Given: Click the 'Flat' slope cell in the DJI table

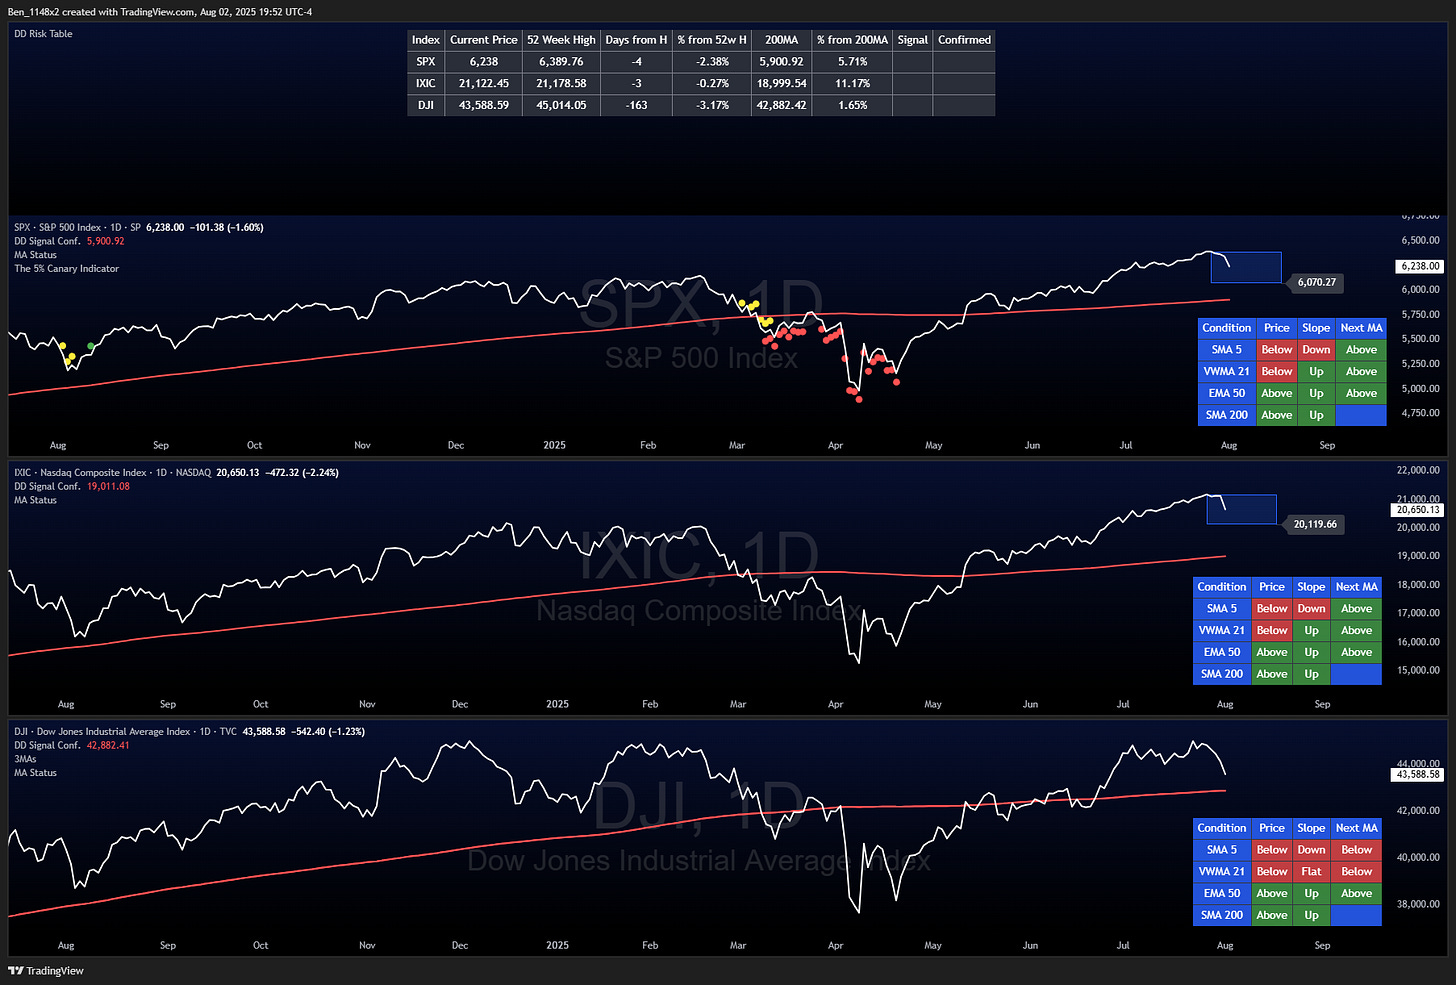Looking at the screenshot, I should 1311,872.
